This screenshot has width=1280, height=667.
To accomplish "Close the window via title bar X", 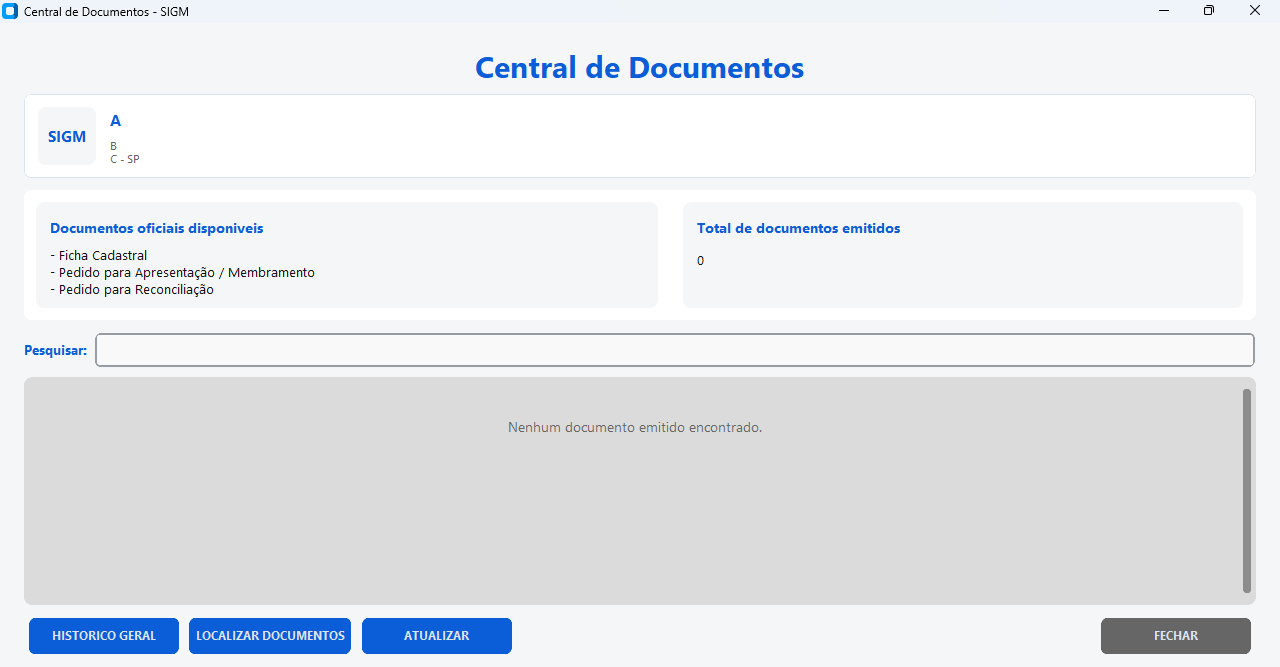I will click(x=1255, y=11).
